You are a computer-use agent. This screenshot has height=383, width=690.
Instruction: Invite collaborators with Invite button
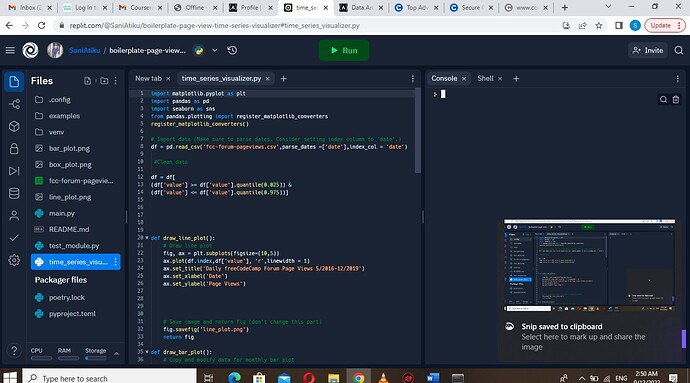pos(648,50)
